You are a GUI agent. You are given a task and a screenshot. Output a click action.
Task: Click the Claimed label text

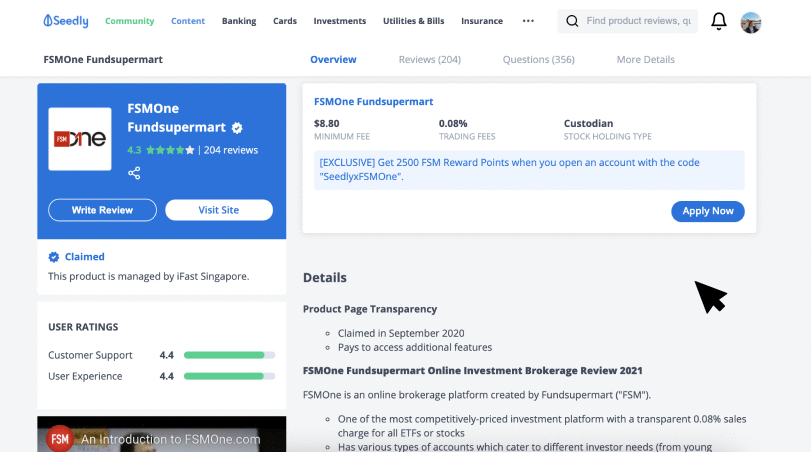tap(84, 257)
